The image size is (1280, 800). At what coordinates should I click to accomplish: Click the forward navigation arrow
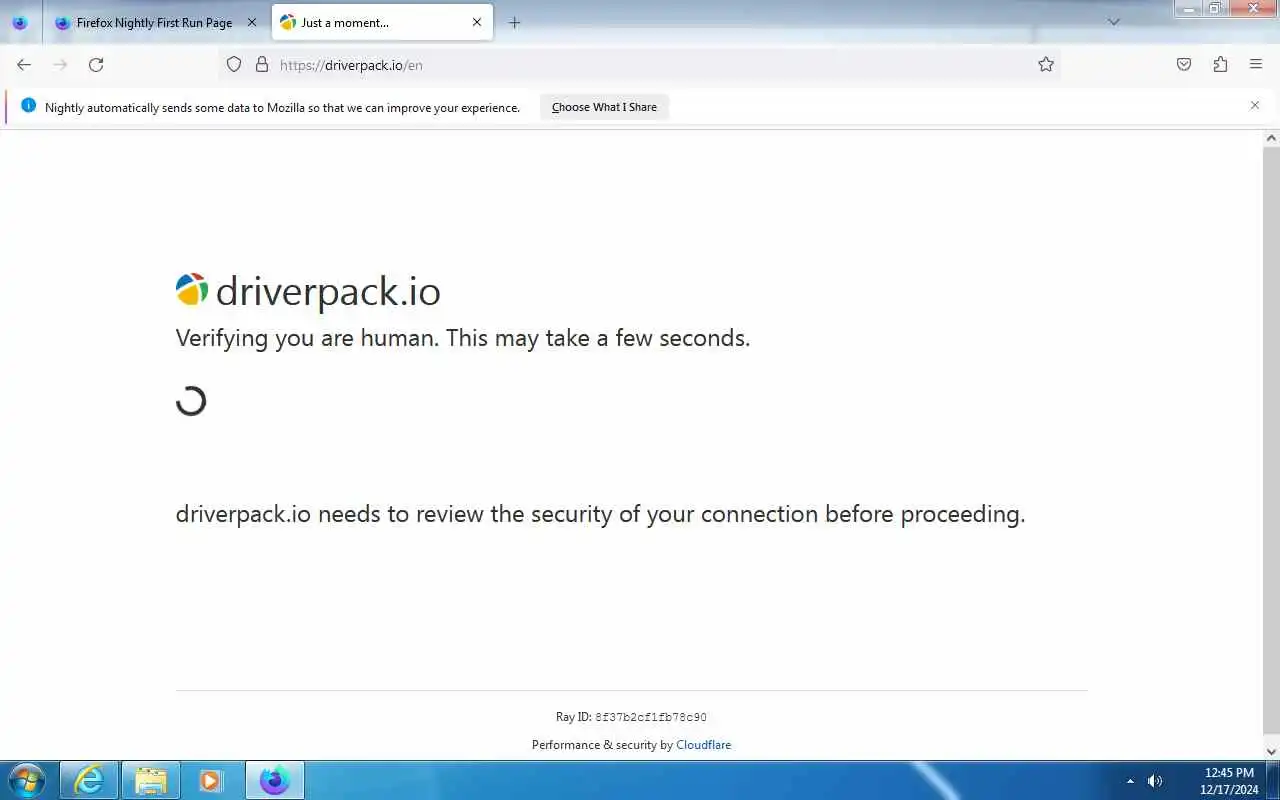60,65
